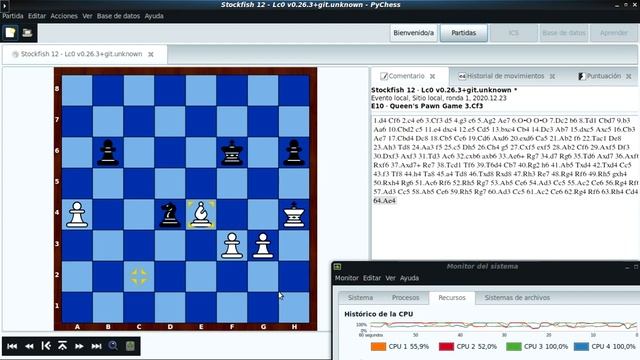Click the ICS button
Viewport: 640px width, 360px height.
coord(513,33)
